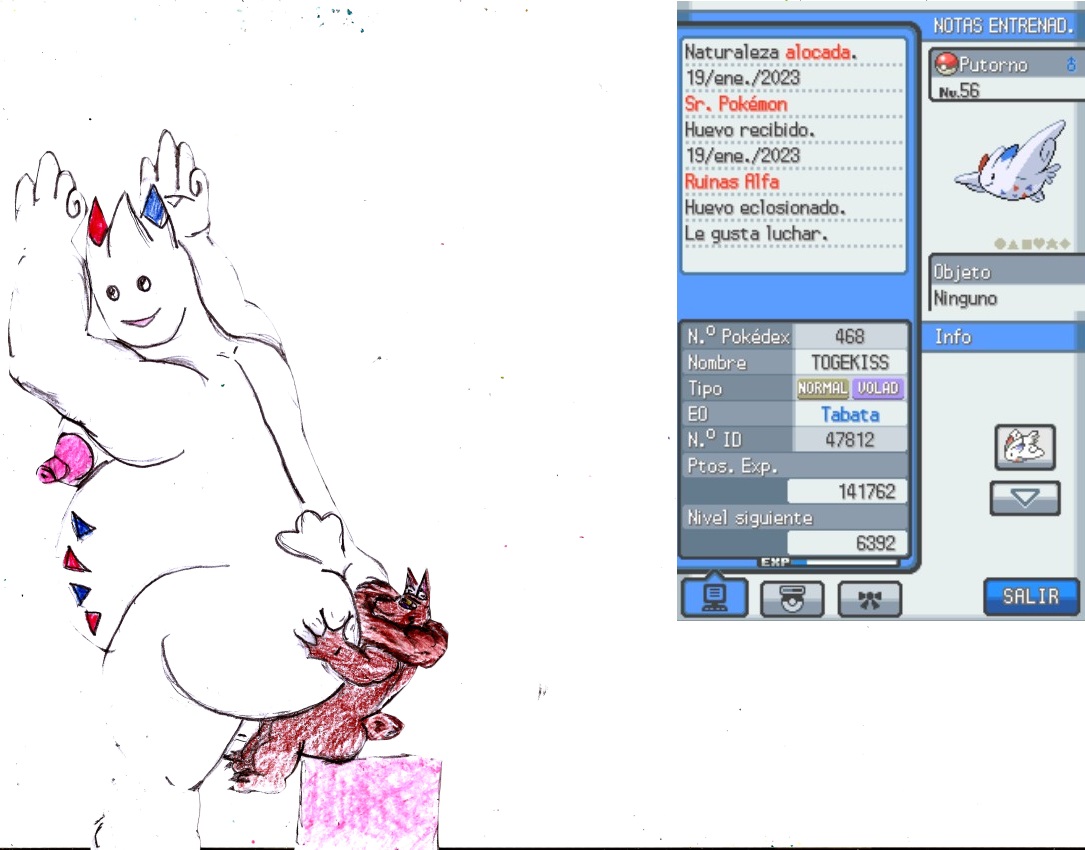Click the trainer ID value 47812
1085x850 pixels.
pyautogui.click(x=850, y=440)
